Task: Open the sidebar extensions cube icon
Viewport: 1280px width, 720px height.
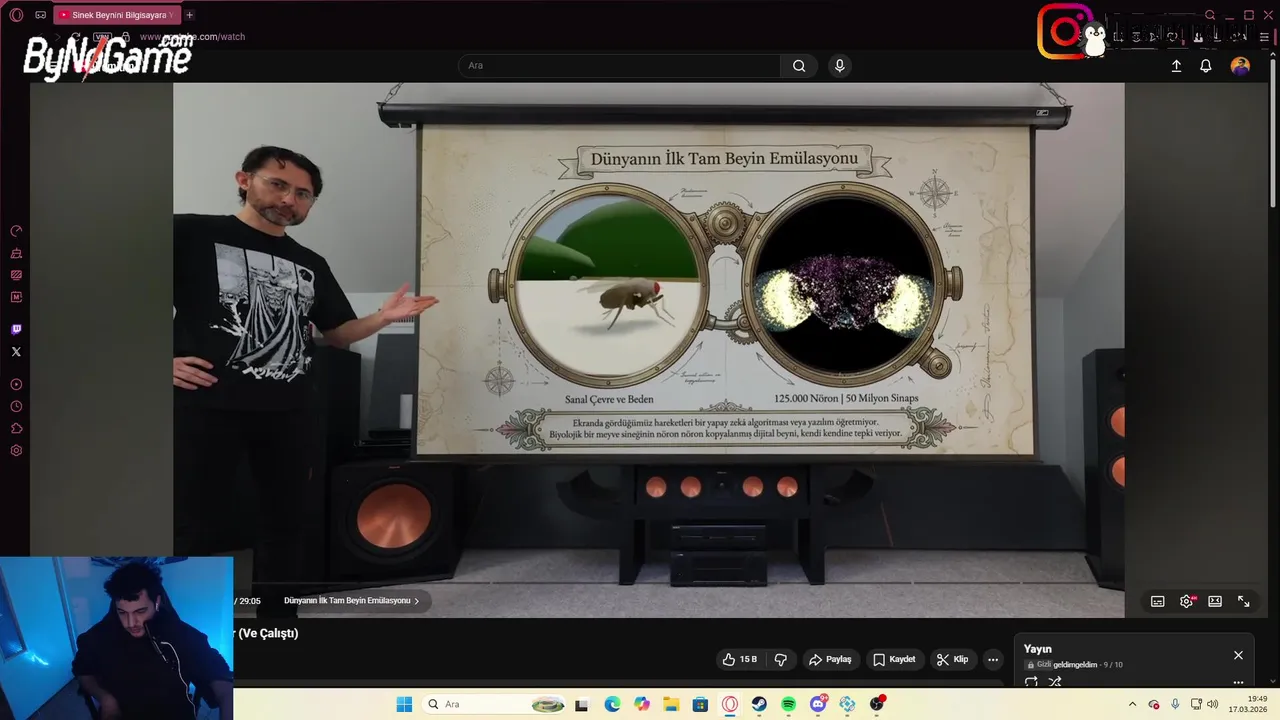Action: pos(16,428)
